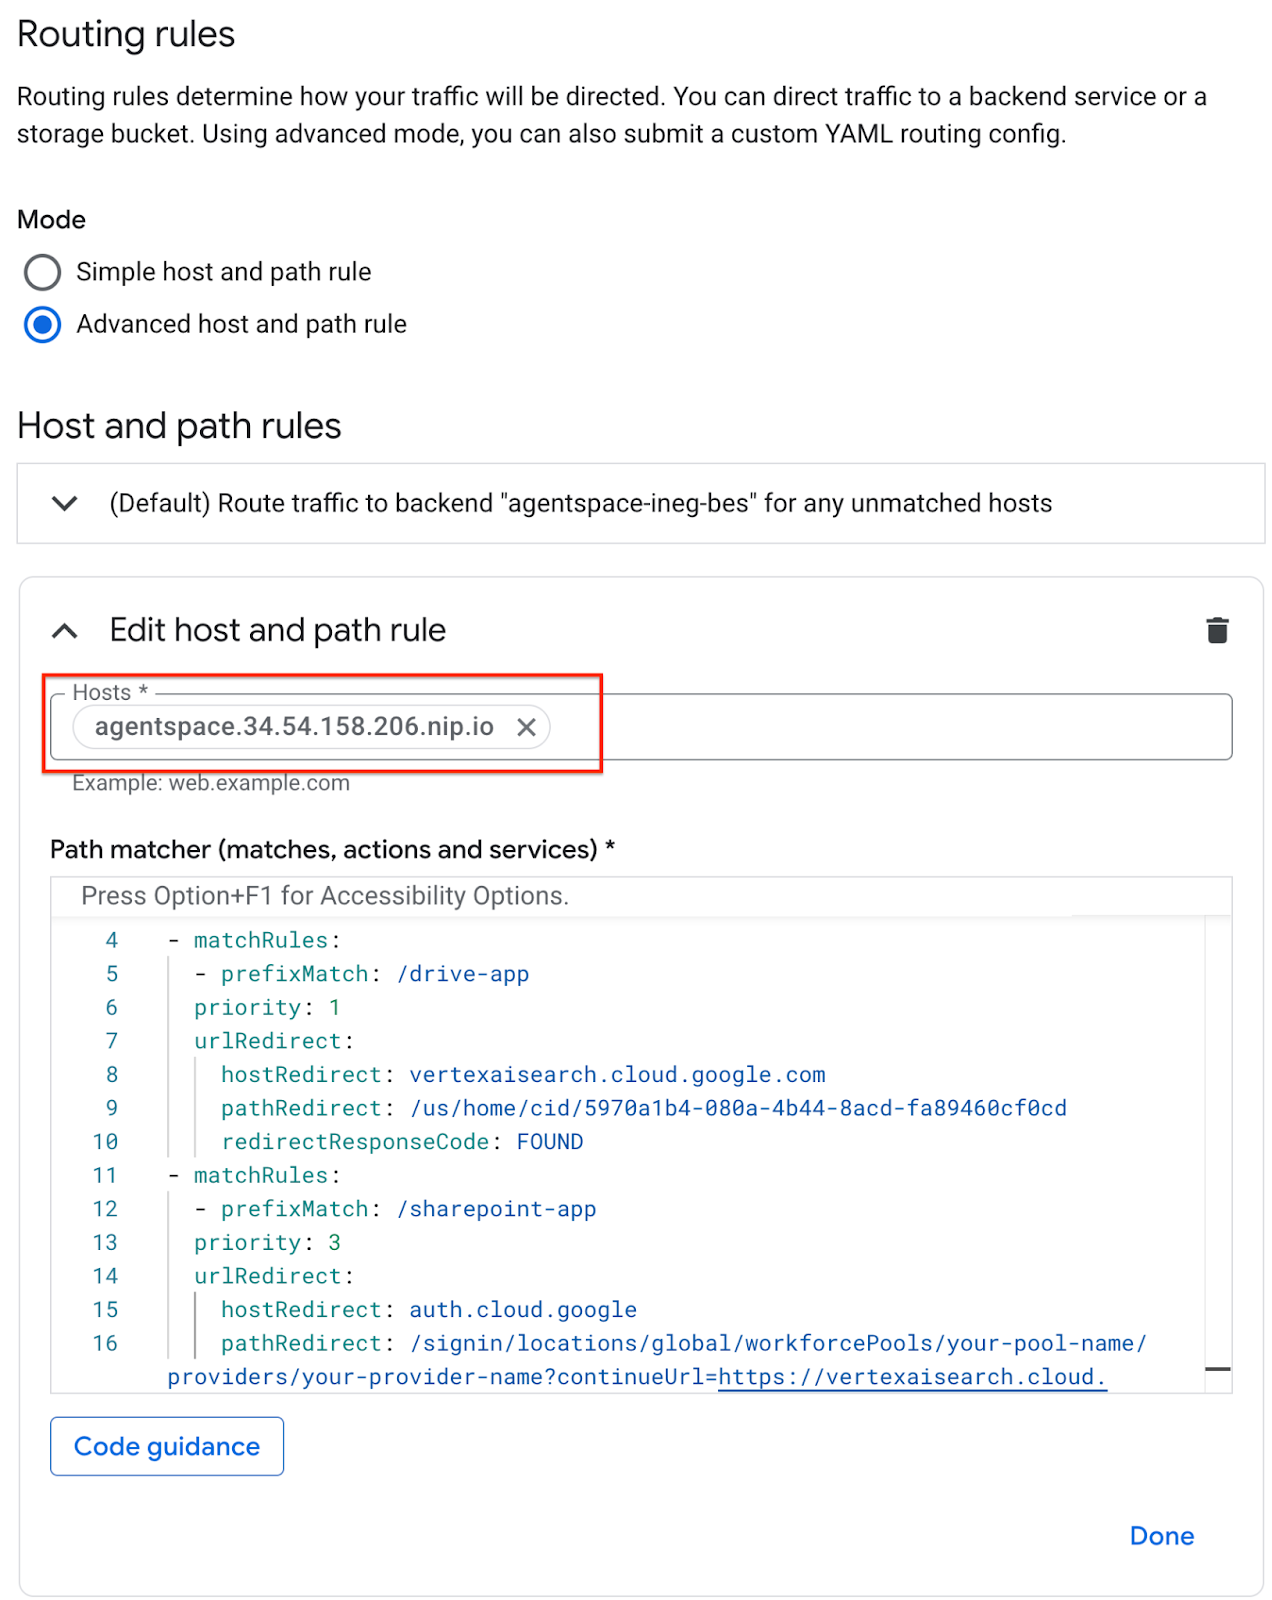Click the default rule "agentspace-ineg-bes" text row

[x=580, y=503]
